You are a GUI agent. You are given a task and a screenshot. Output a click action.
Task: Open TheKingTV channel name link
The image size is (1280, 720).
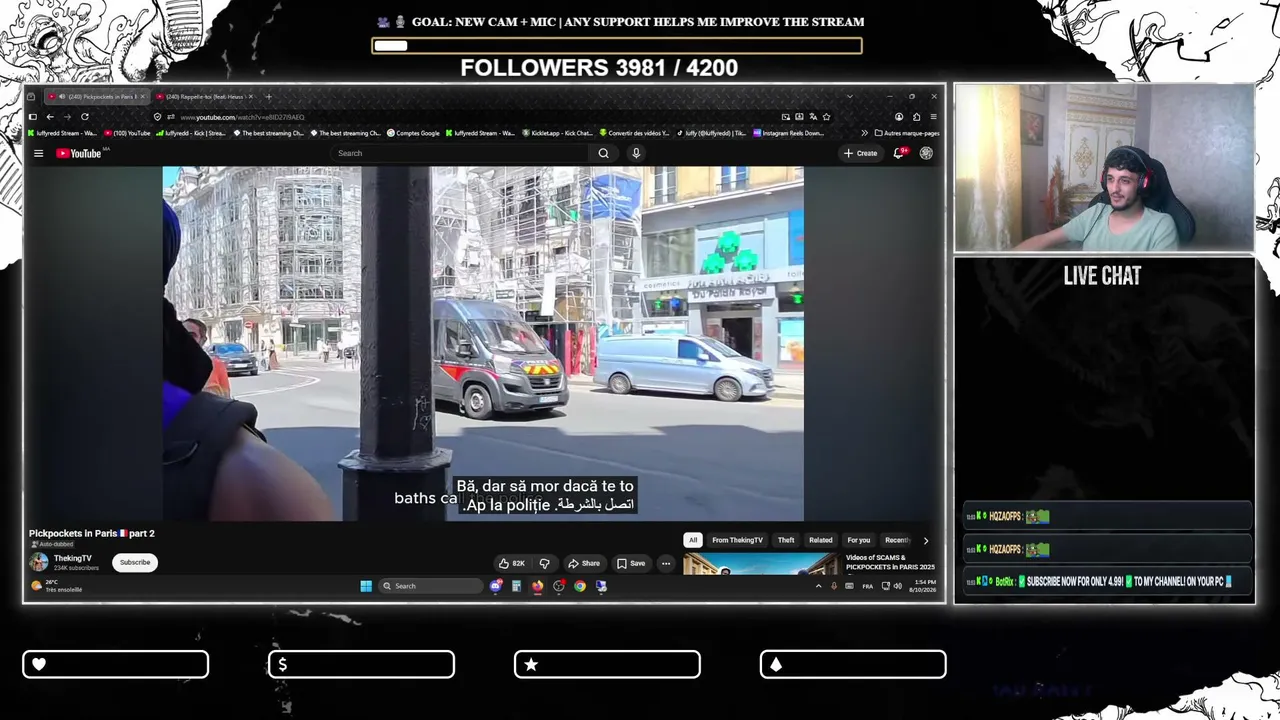pos(73,558)
